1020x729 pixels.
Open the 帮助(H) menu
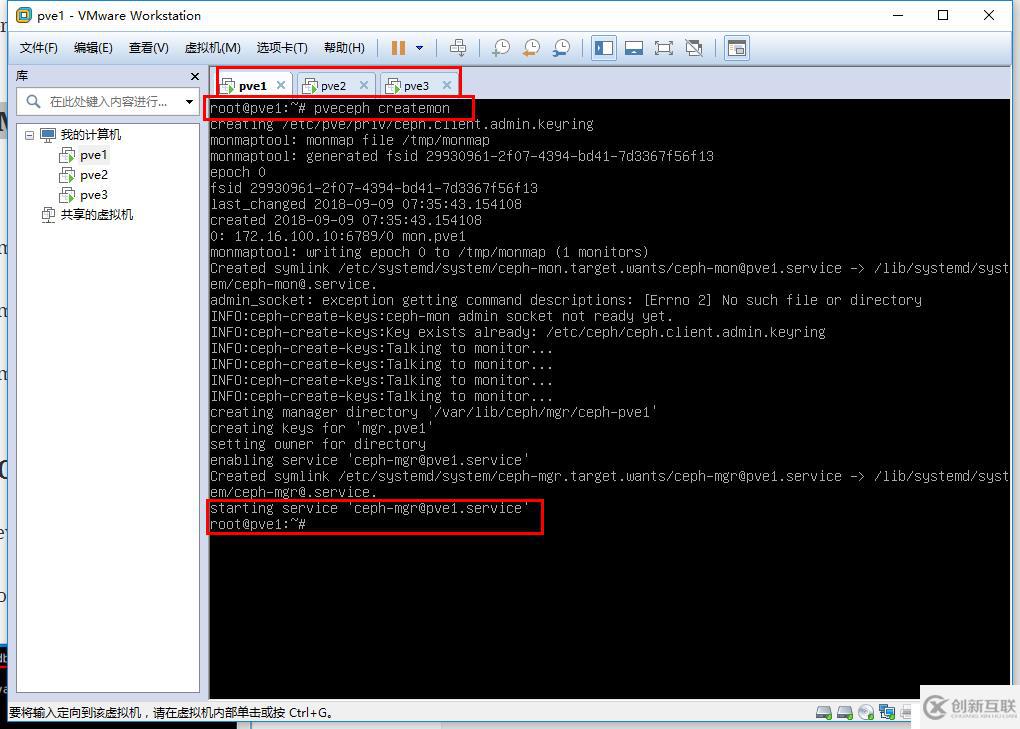344,47
